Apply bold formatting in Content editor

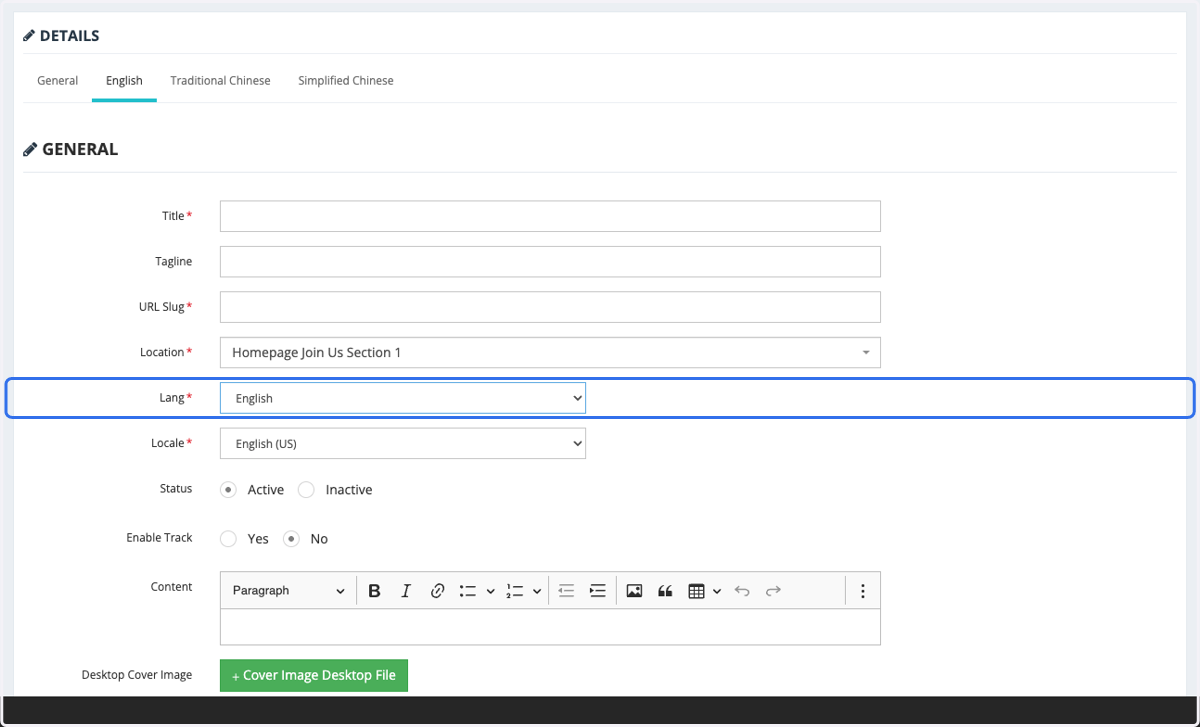[x=374, y=591]
